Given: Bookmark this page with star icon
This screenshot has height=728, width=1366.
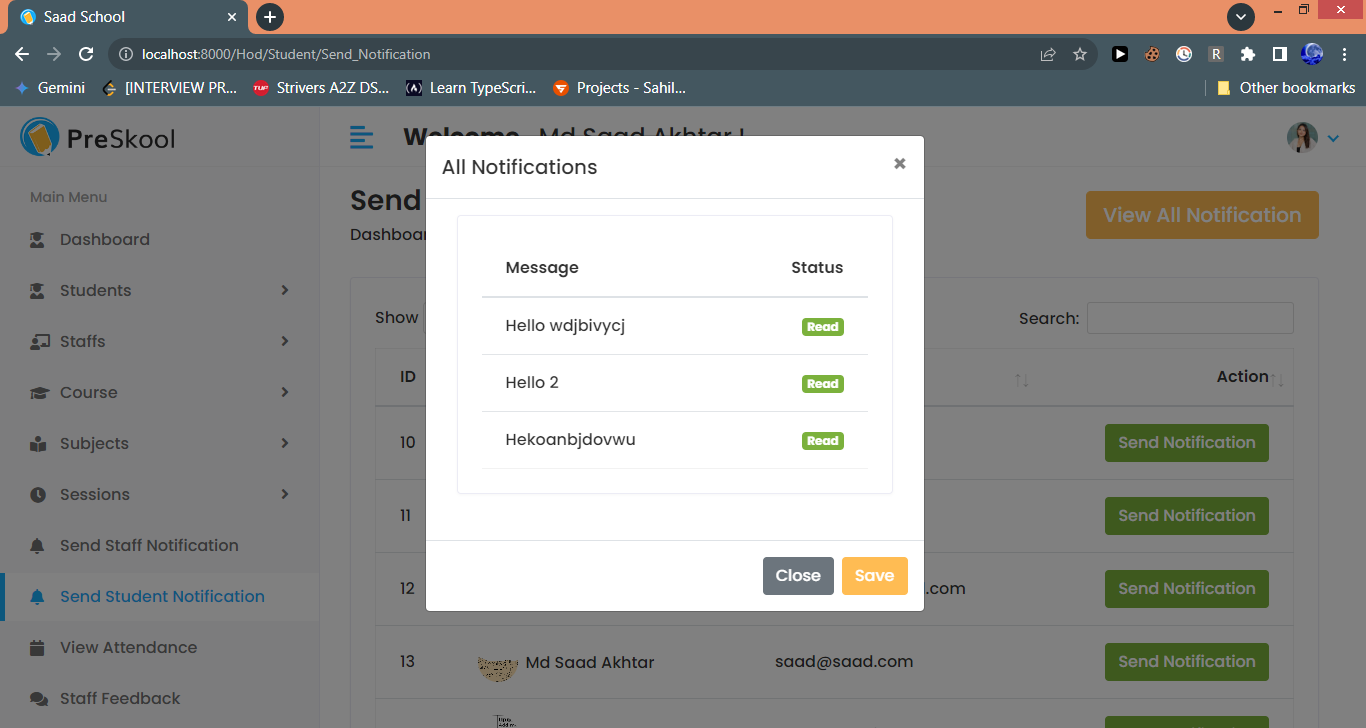Looking at the screenshot, I should point(1080,54).
